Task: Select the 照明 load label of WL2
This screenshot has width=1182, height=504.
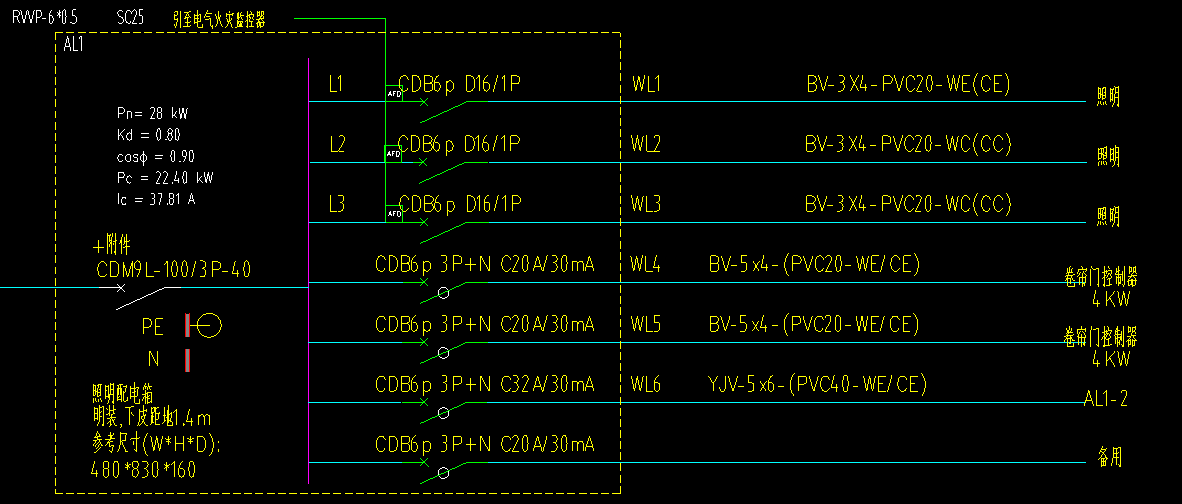Action: click(x=1108, y=157)
